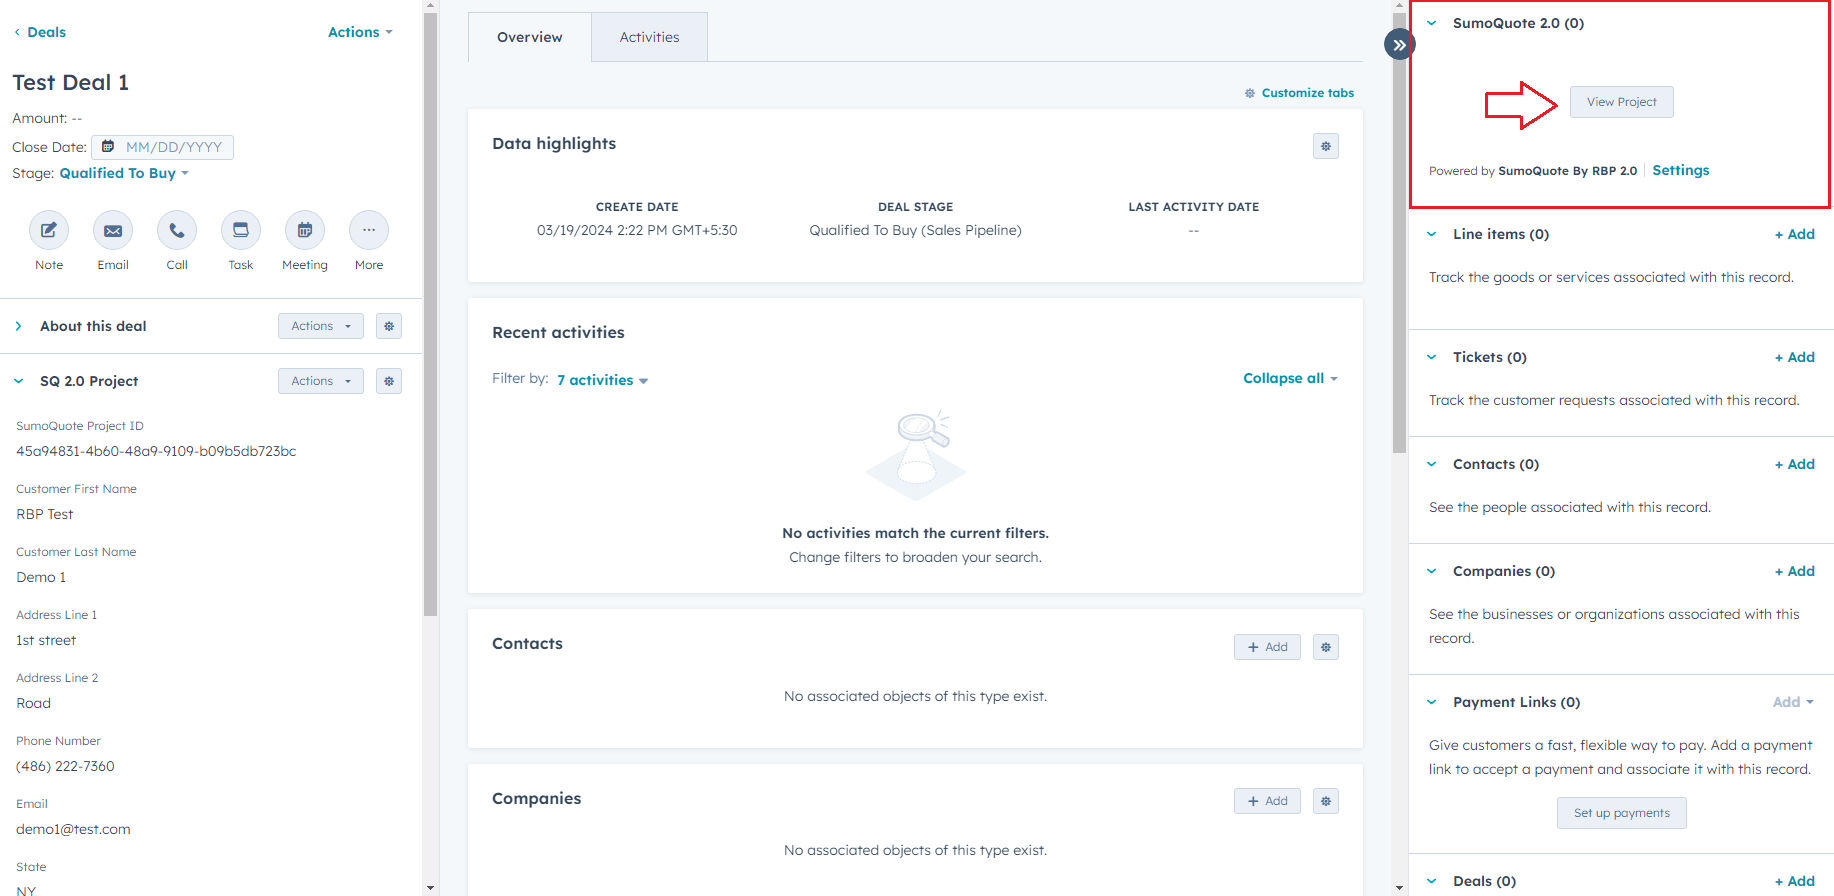Open the Payment Links Add dropdown
The height and width of the screenshot is (896, 1834).
pyautogui.click(x=1793, y=702)
